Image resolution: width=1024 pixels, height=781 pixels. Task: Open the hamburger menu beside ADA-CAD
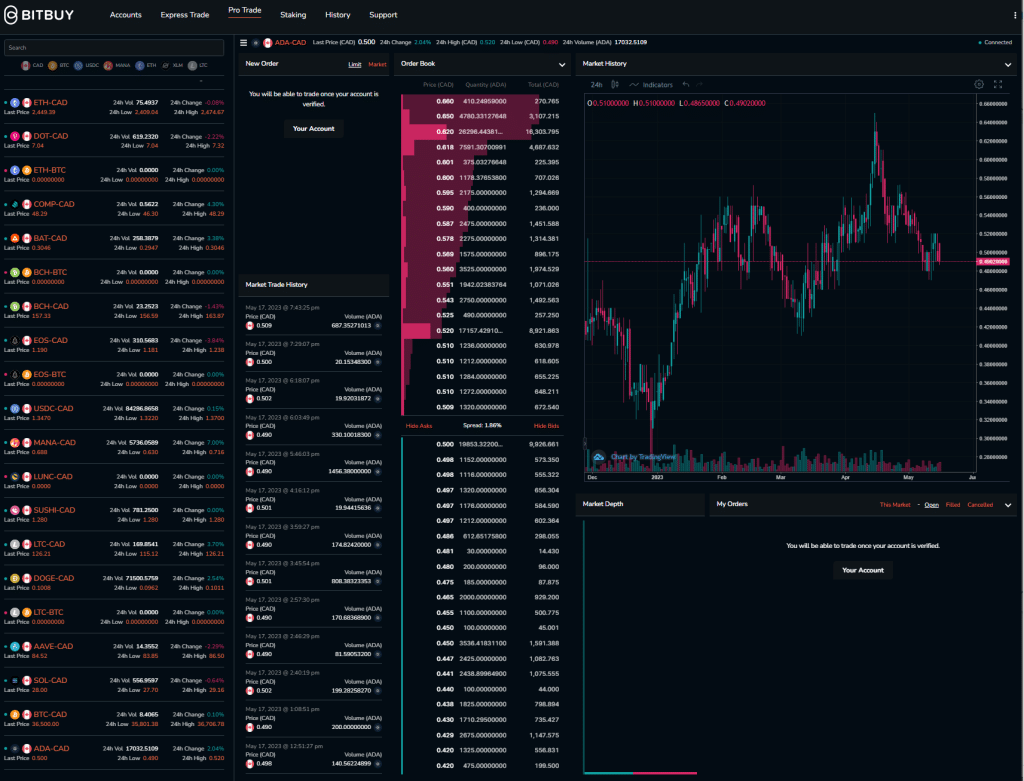tap(241, 42)
